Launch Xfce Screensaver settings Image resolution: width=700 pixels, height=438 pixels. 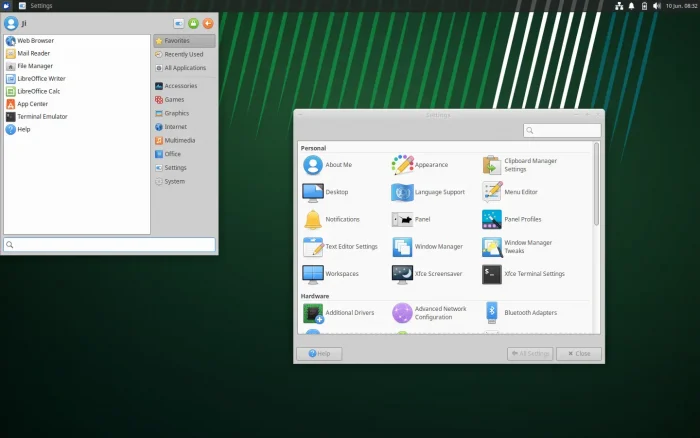point(403,273)
